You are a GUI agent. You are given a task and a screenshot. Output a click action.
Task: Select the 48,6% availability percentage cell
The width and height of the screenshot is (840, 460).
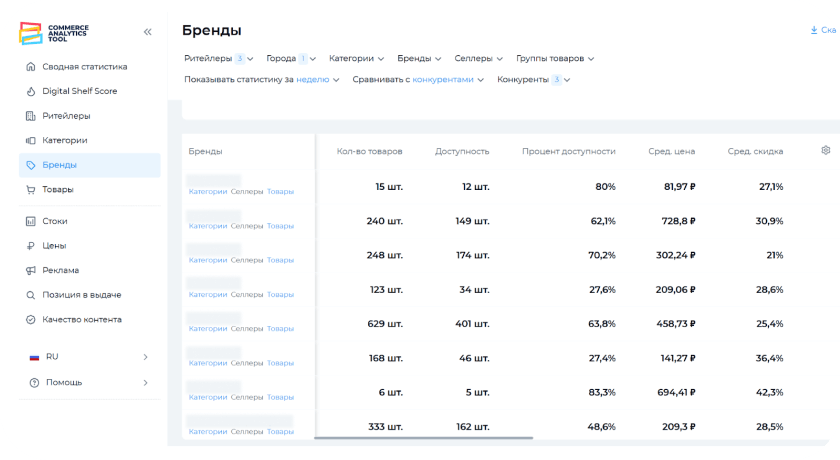pos(602,427)
